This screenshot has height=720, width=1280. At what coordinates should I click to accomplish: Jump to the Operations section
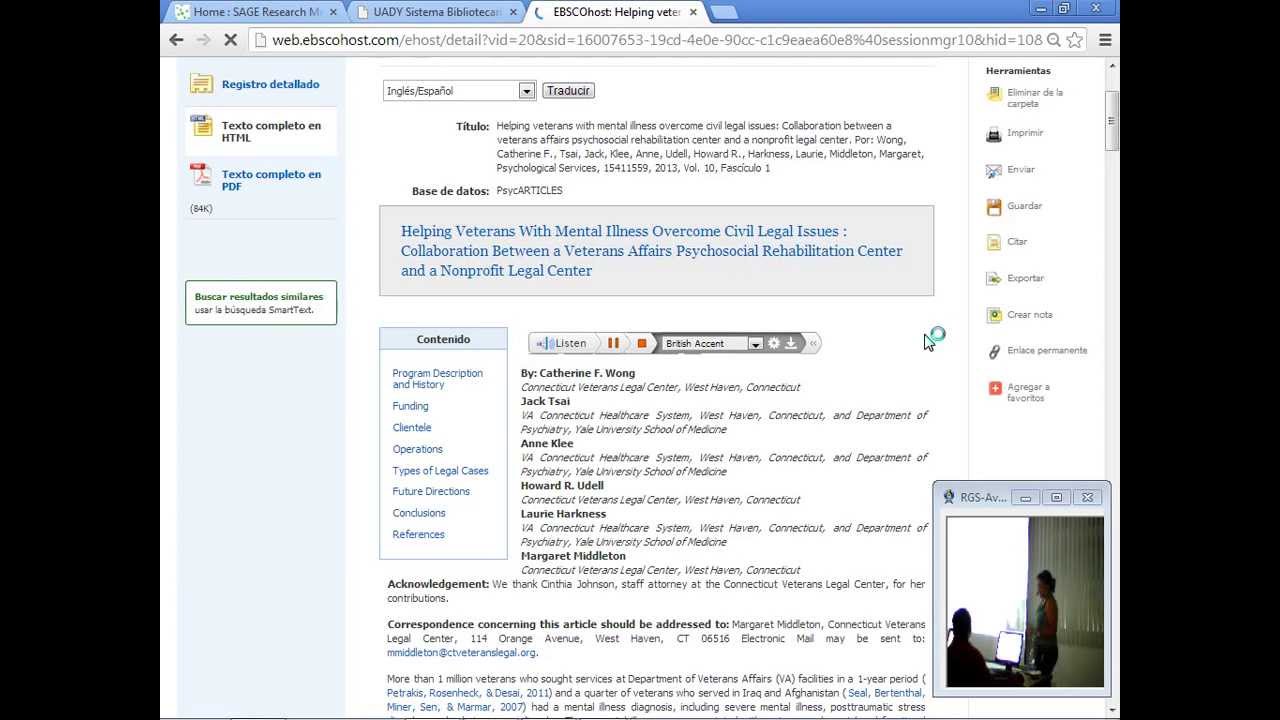pos(417,449)
